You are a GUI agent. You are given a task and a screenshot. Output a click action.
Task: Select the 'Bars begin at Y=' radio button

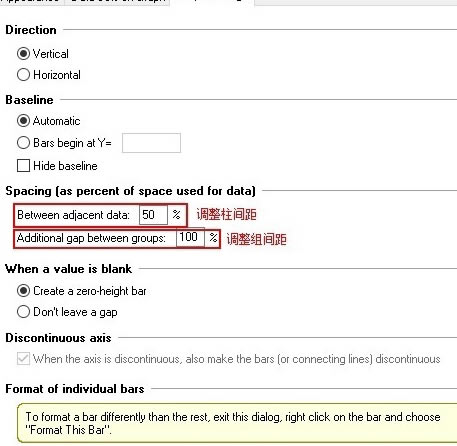pyautogui.click(x=23, y=143)
